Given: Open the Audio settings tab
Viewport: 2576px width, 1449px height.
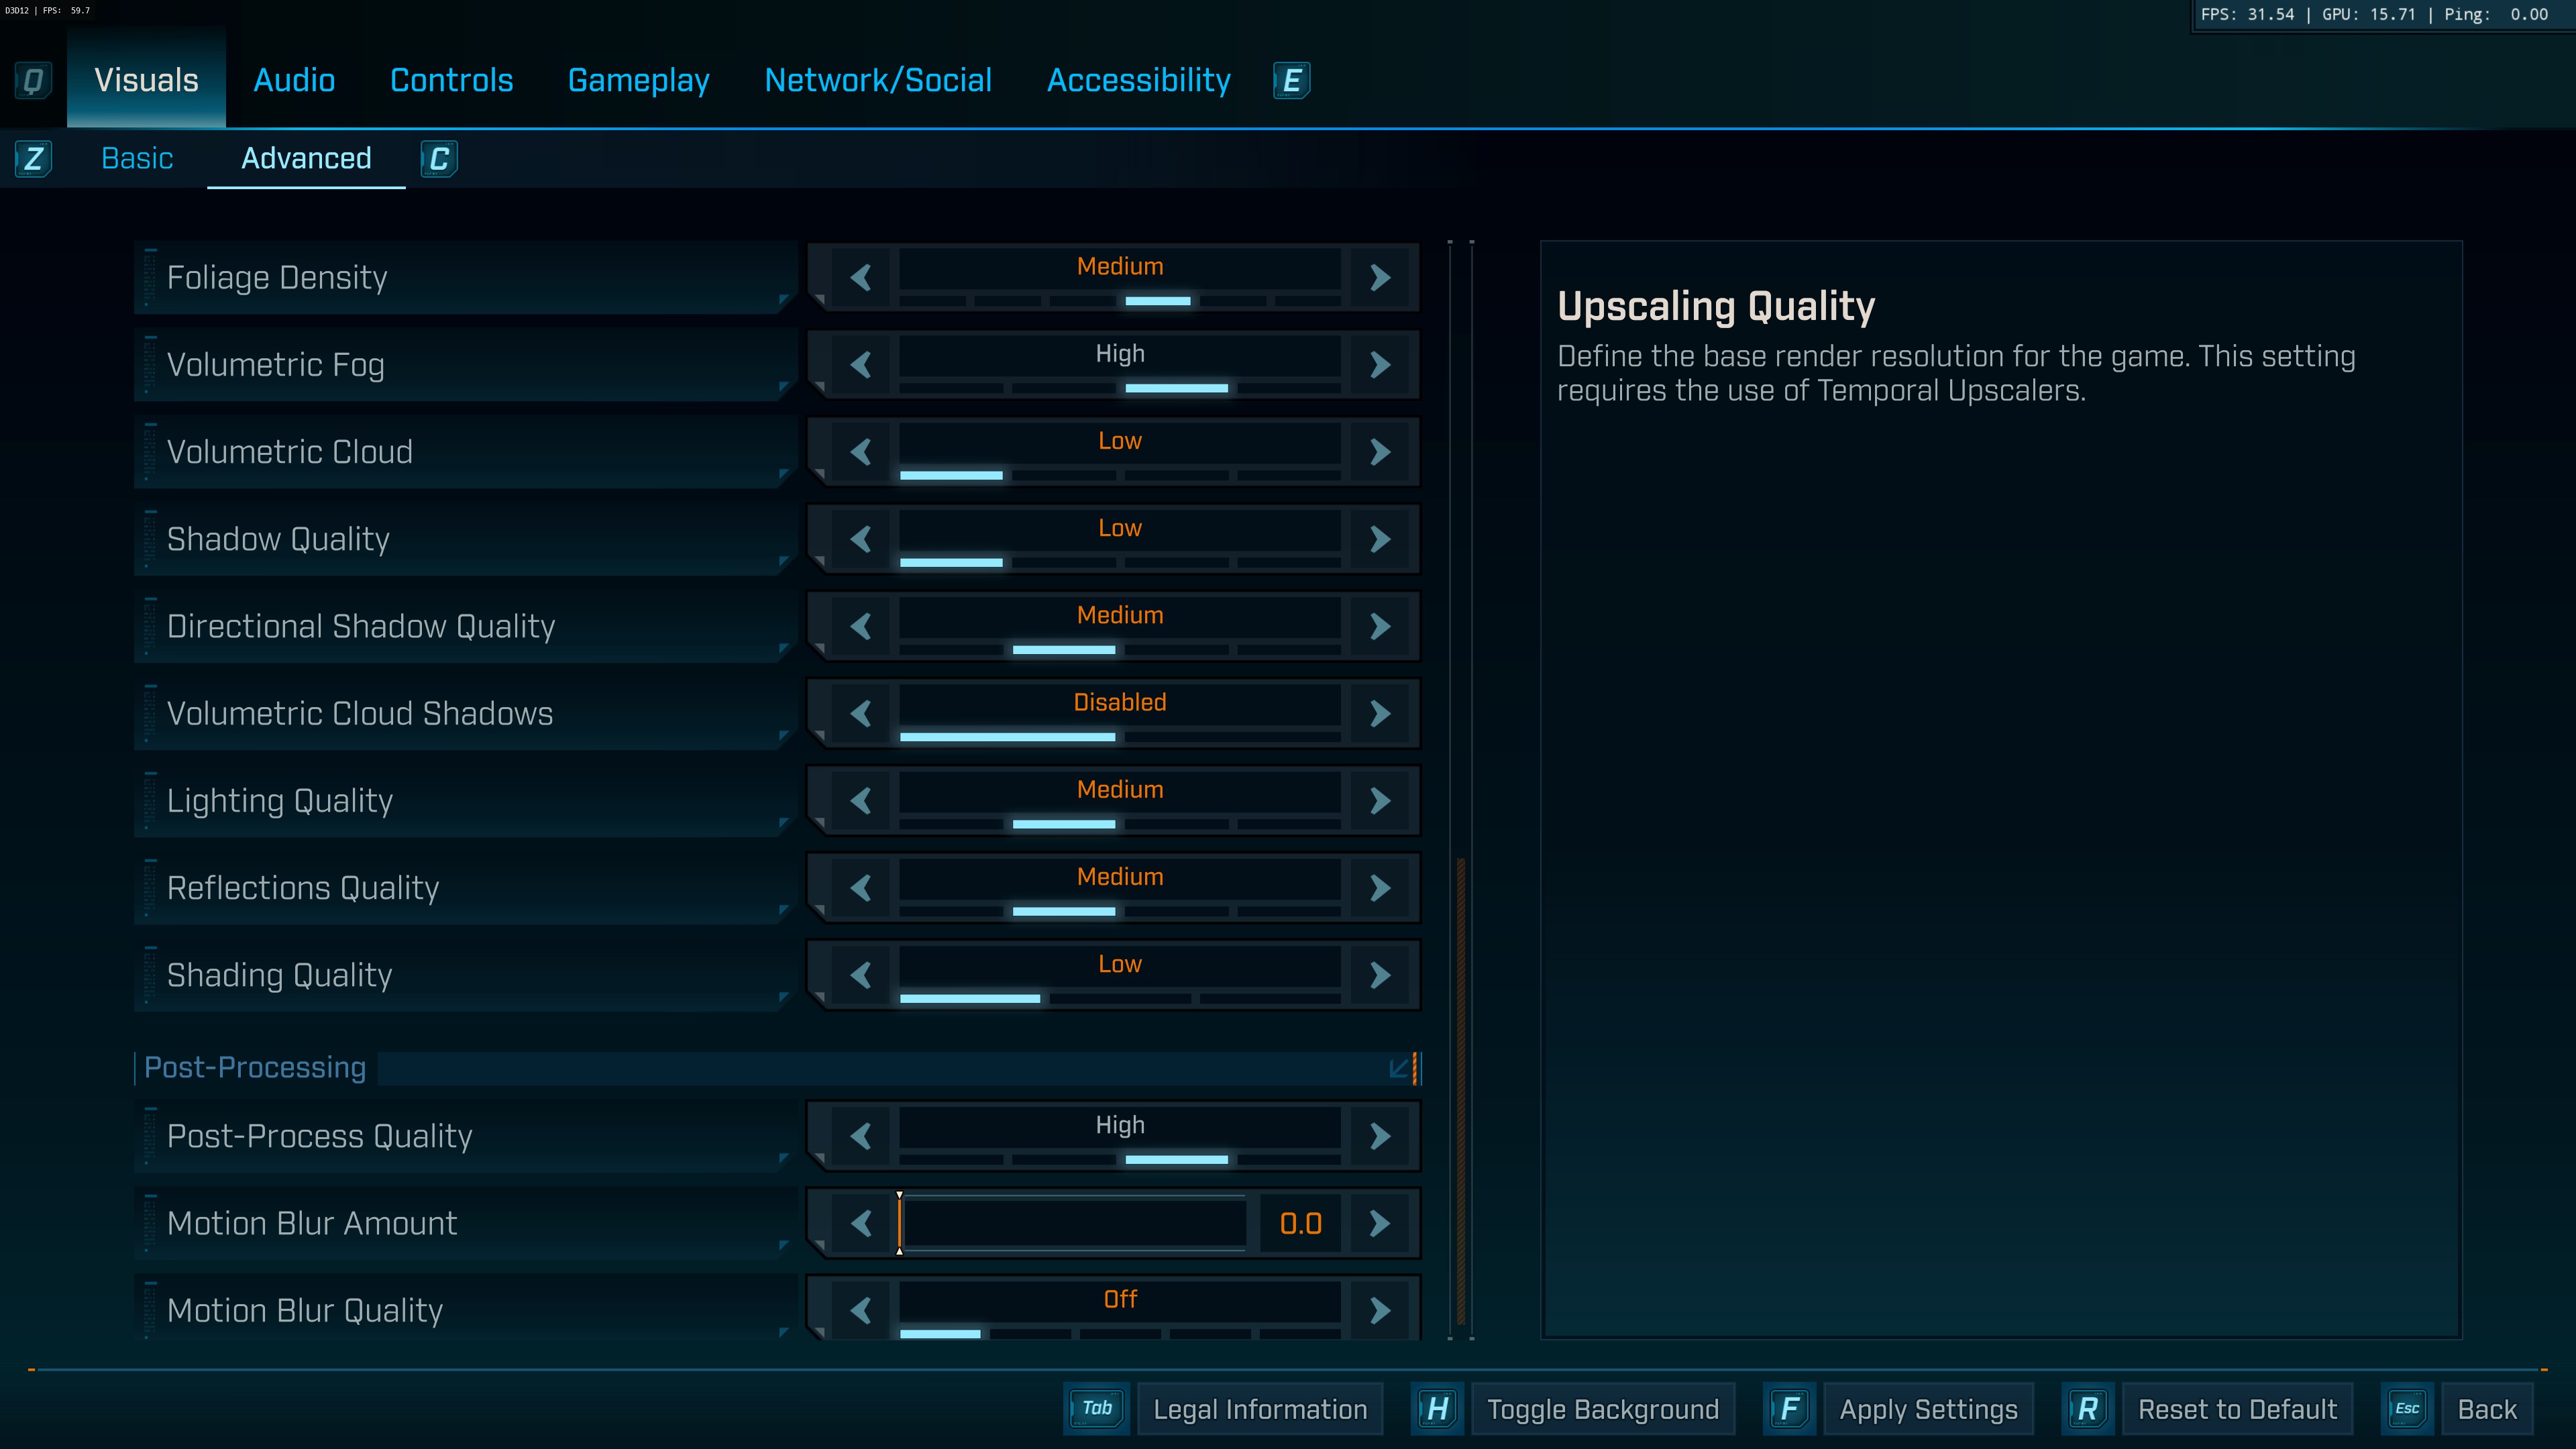Looking at the screenshot, I should click(294, 80).
